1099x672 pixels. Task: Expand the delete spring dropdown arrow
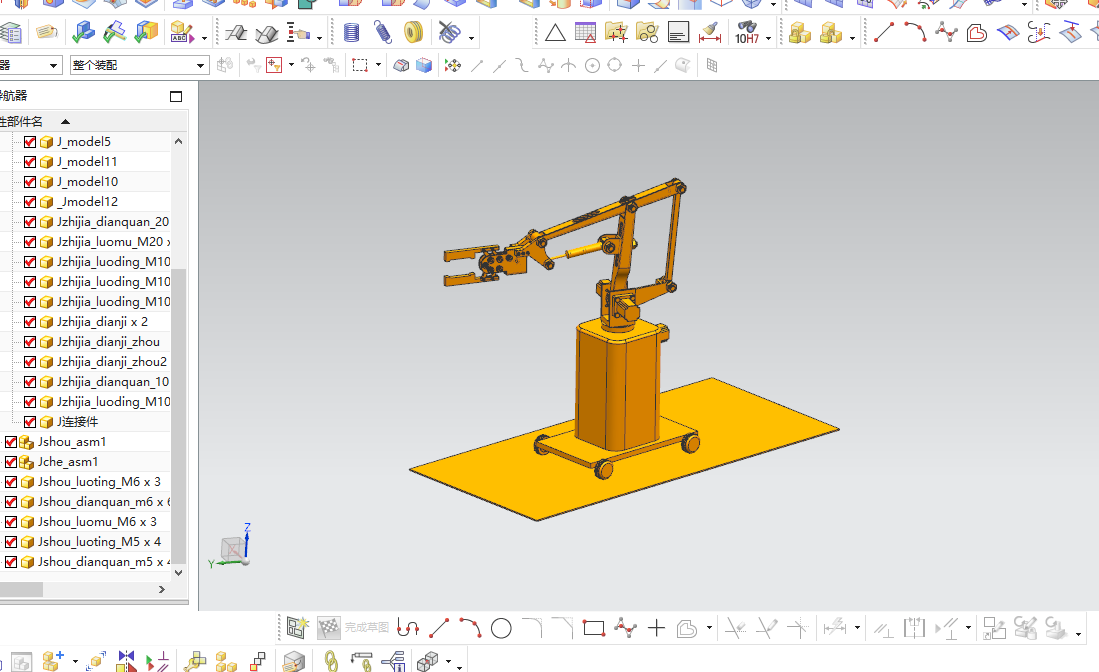(x=471, y=38)
